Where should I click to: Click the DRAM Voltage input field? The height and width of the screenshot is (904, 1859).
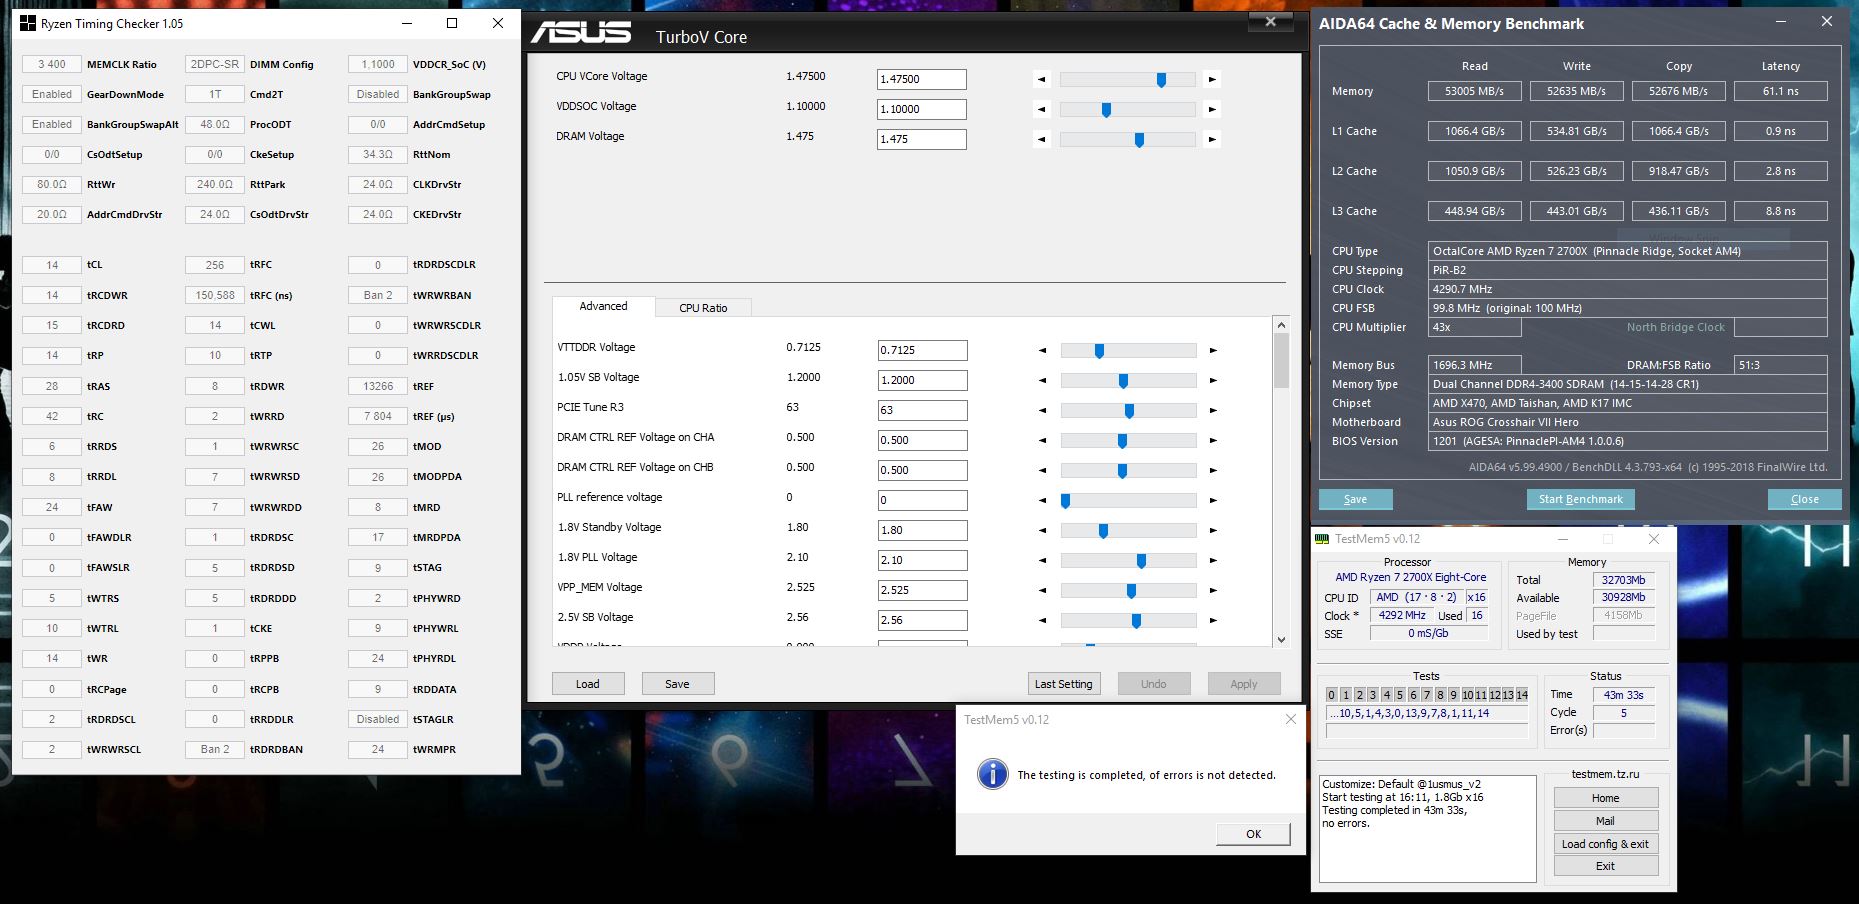[922, 139]
